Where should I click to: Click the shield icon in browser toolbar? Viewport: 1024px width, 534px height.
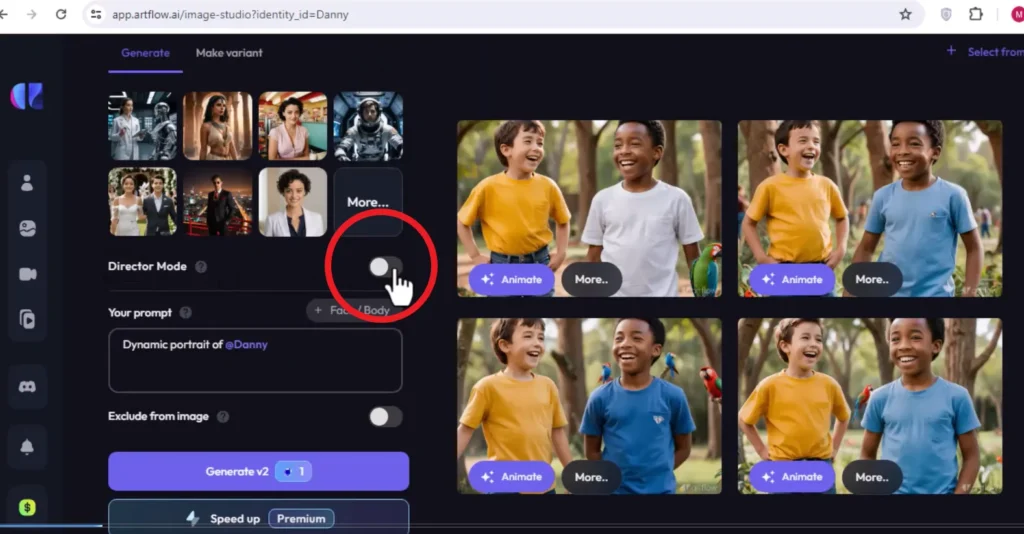tap(946, 14)
